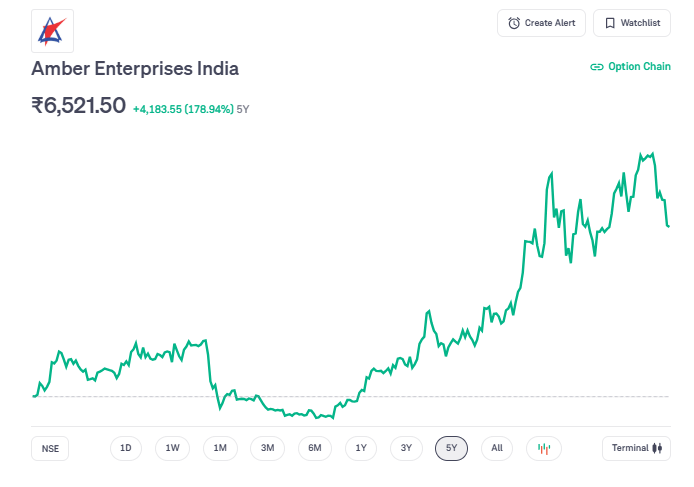Switch the chart to 1W range
Viewport: 694px width, 487px height.
click(x=172, y=448)
